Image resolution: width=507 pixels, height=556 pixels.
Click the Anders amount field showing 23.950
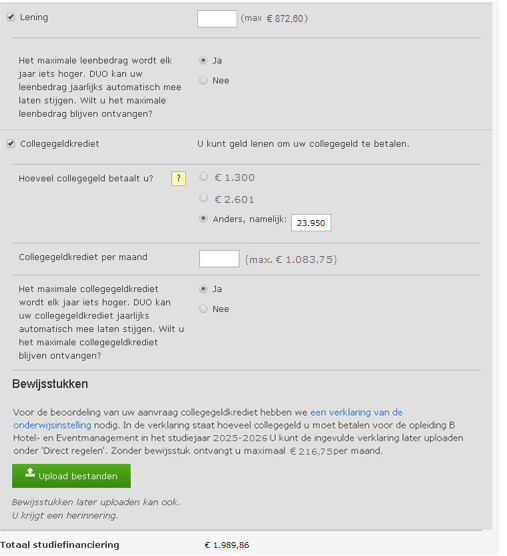coord(311,223)
